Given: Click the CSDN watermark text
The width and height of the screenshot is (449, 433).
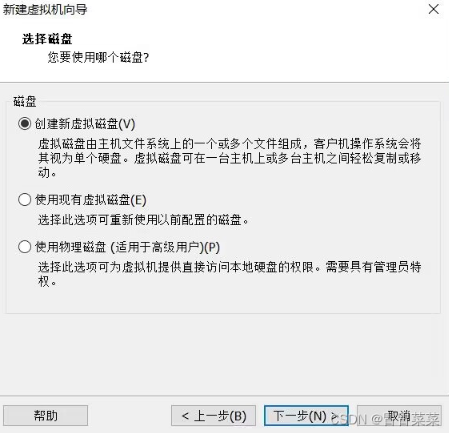Looking at the screenshot, I should point(385,419).
